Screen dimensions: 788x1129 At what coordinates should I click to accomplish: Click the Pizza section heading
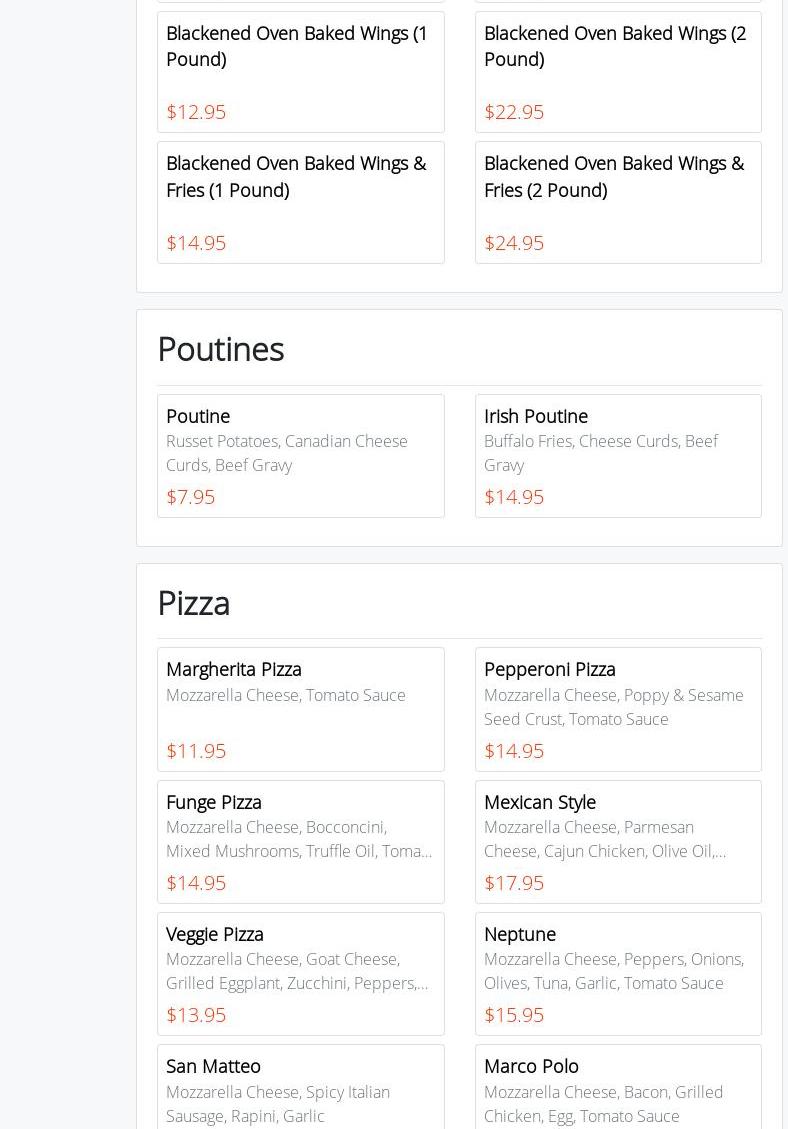click(194, 603)
